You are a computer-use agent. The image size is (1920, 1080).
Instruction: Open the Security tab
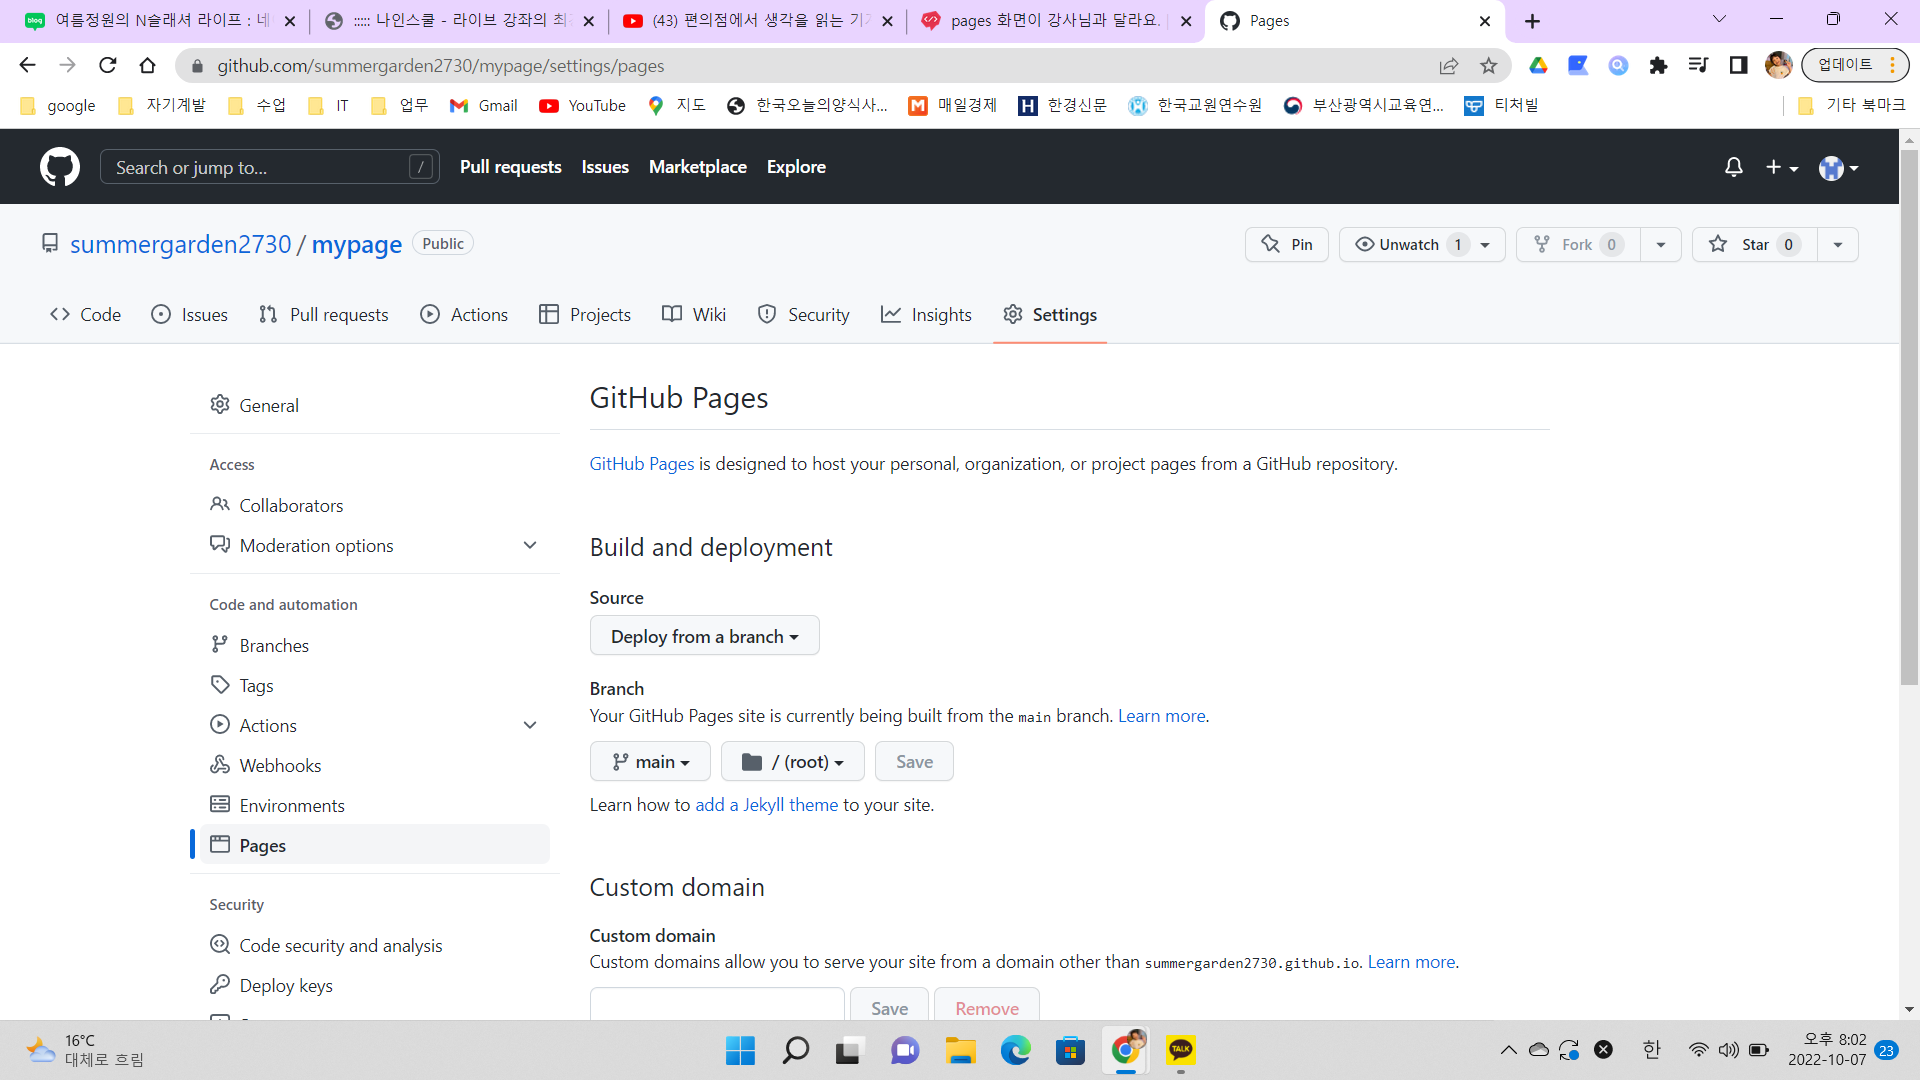click(x=804, y=315)
